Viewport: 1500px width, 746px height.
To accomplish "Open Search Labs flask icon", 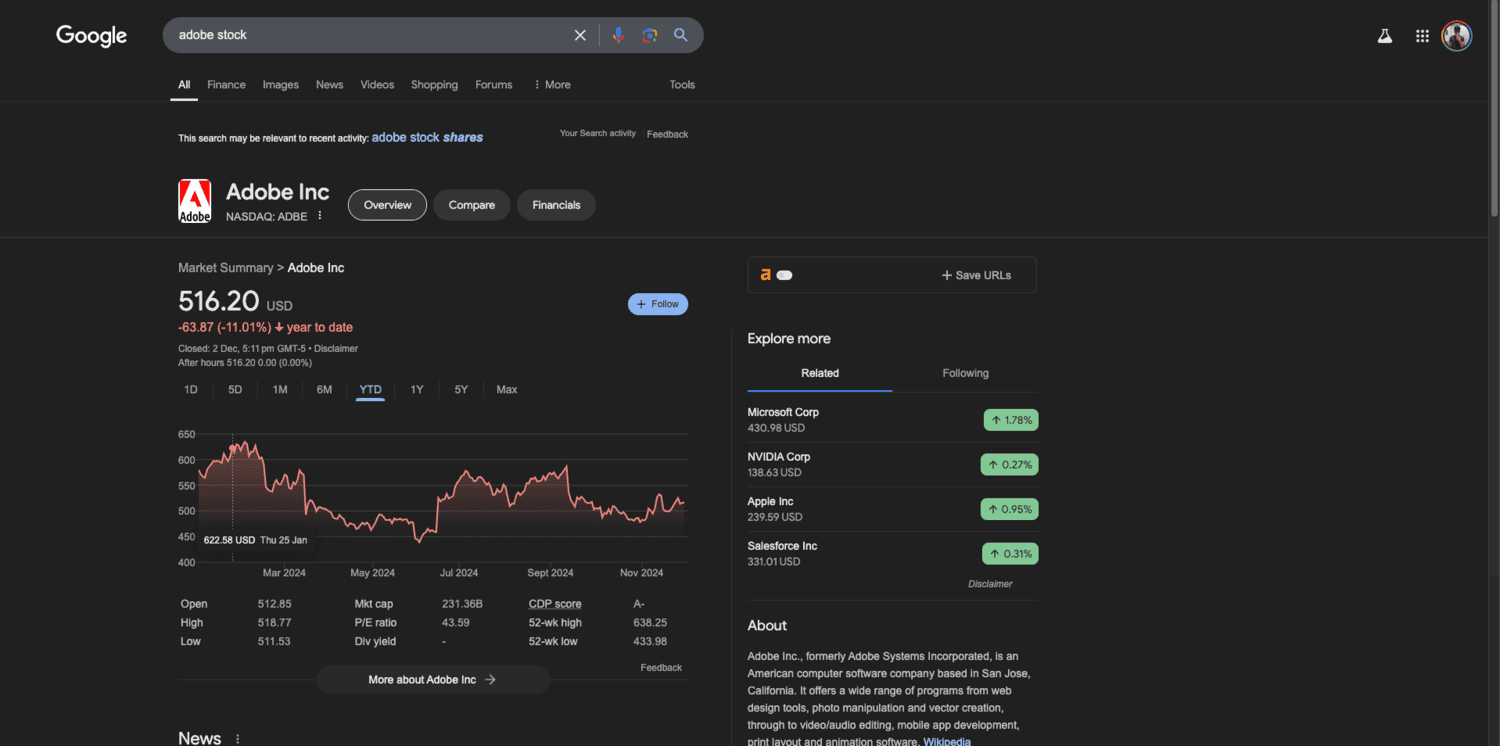I will tap(1385, 36).
